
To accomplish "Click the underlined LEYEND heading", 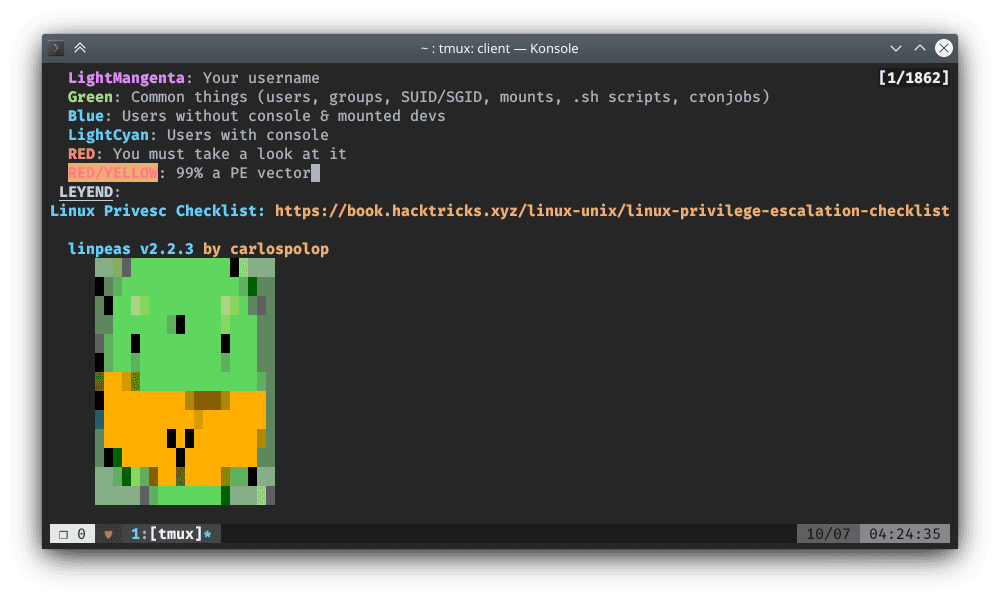I will (x=86, y=192).
